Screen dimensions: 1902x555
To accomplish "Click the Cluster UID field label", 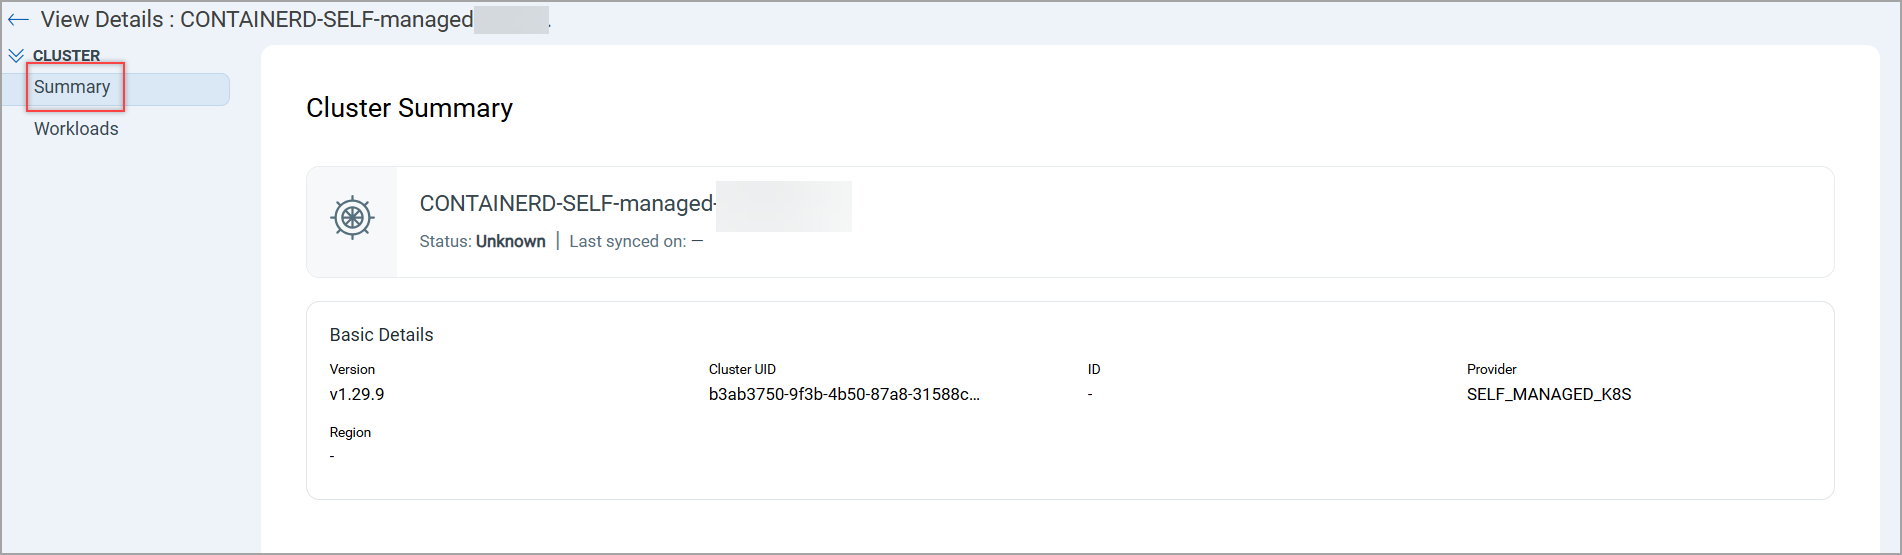I will coord(742,370).
